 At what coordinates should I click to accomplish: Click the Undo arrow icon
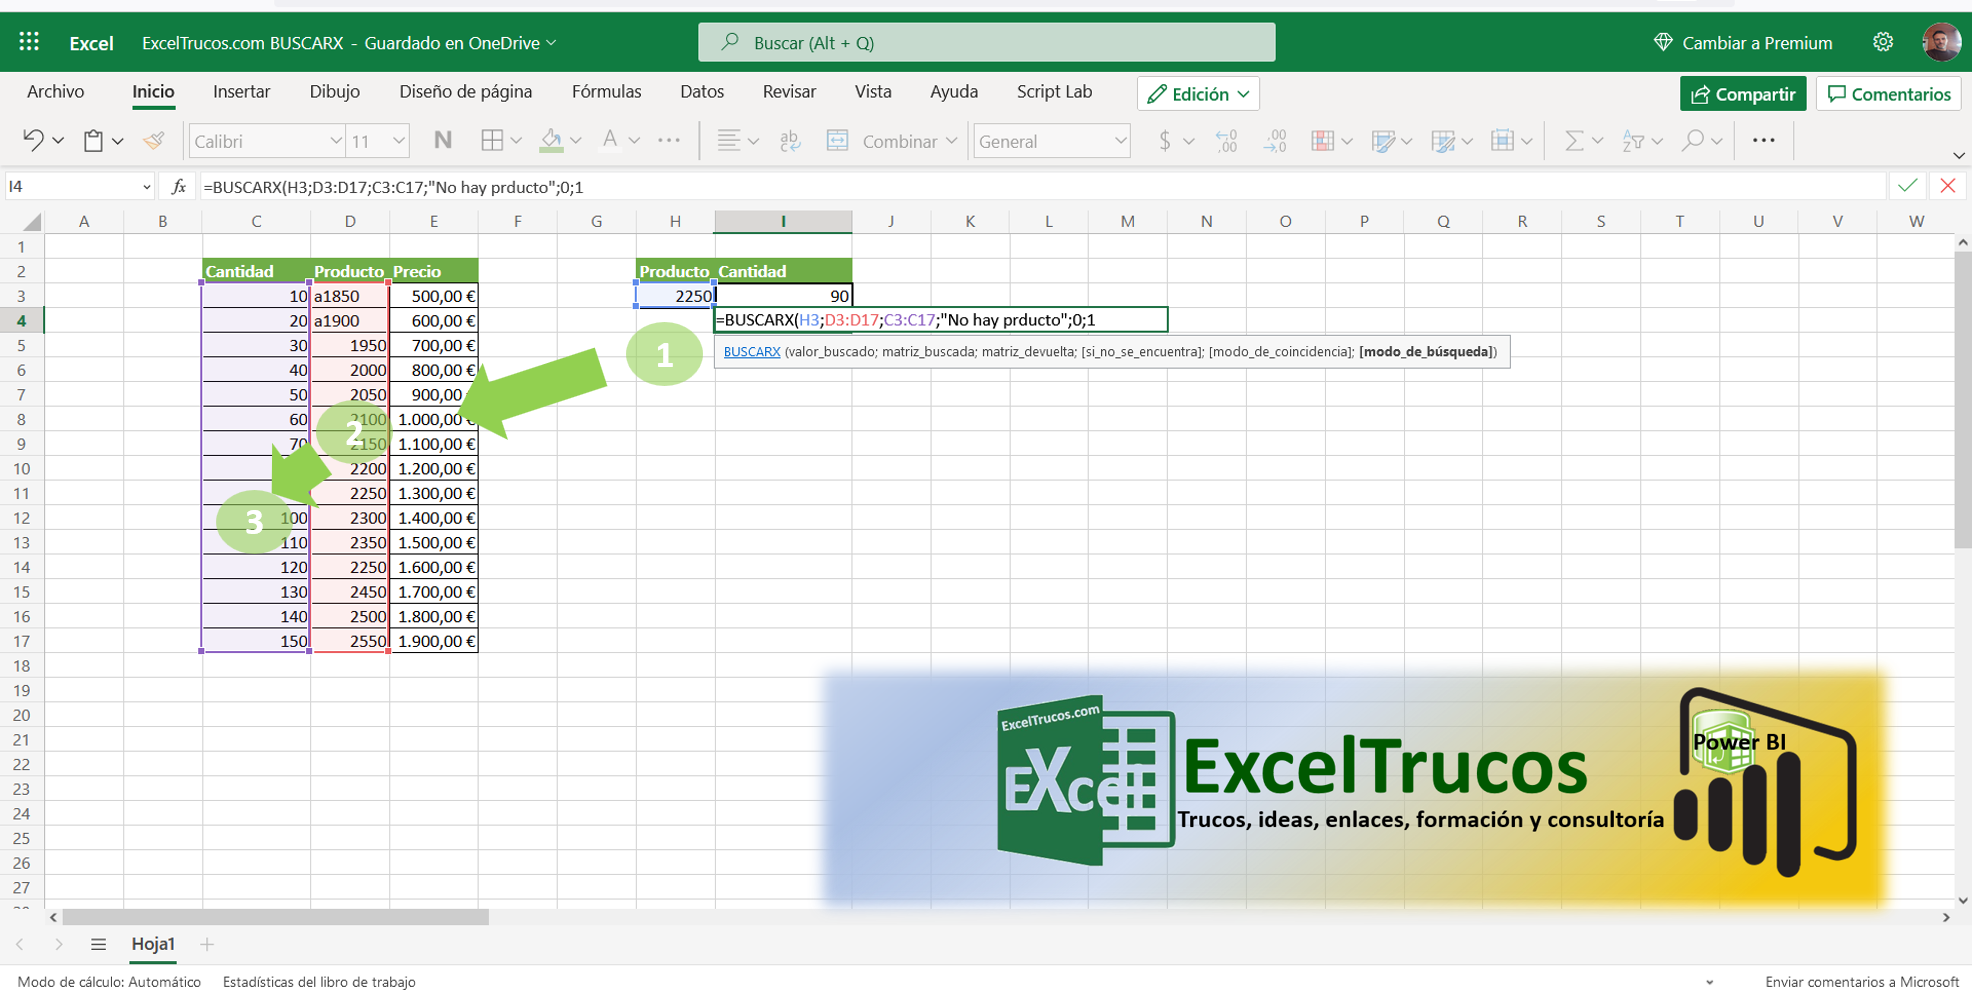tap(33, 141)
